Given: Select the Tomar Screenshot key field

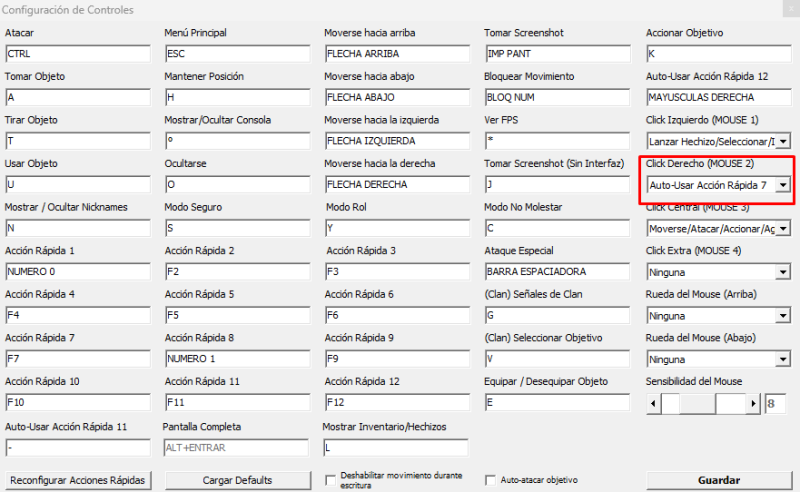Looking at the screenshot, I should coord(556,53).
